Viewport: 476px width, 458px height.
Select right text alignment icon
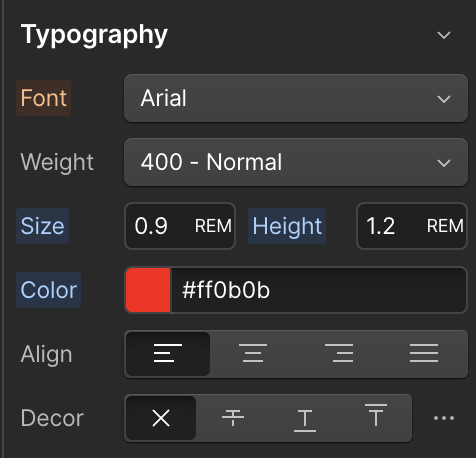pos(339,353)
